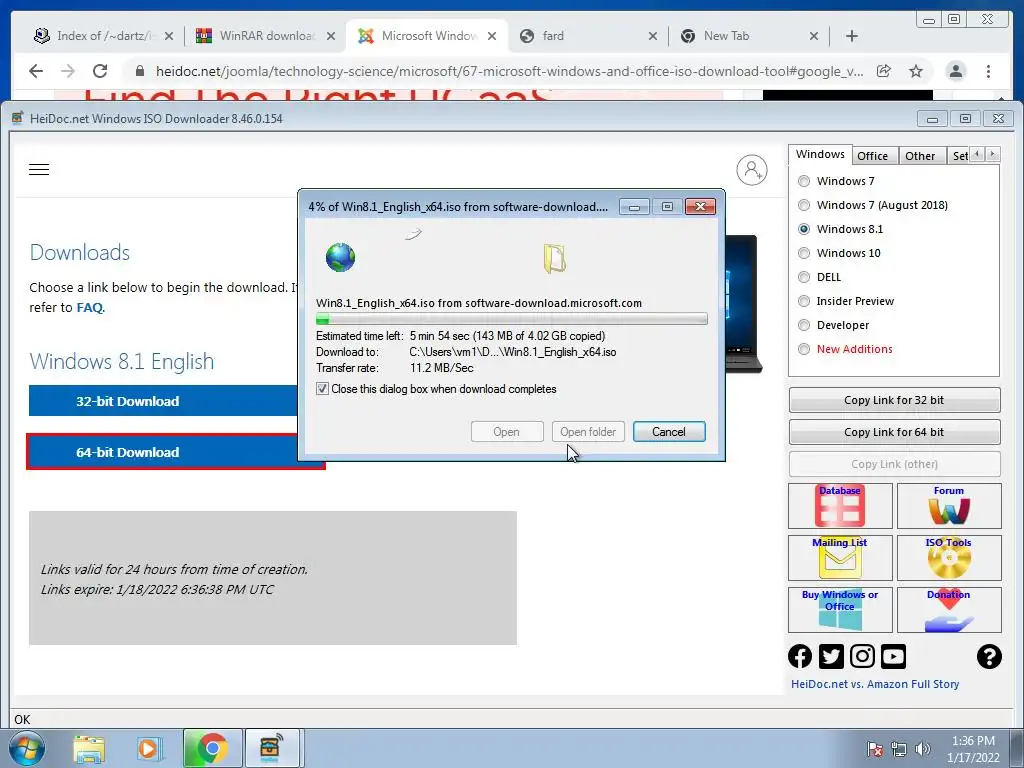
Task: Click the user sign-in profile icon
Action: pos(752,170)
